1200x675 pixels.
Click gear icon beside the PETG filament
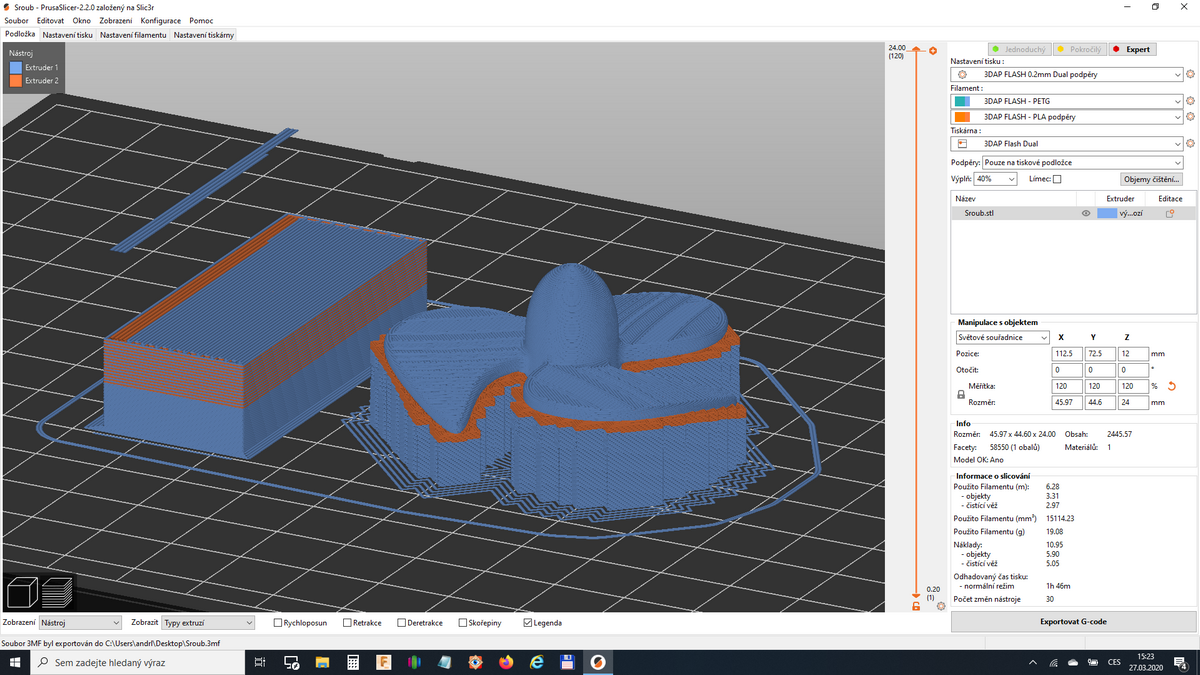click(x=1190, y=101)
